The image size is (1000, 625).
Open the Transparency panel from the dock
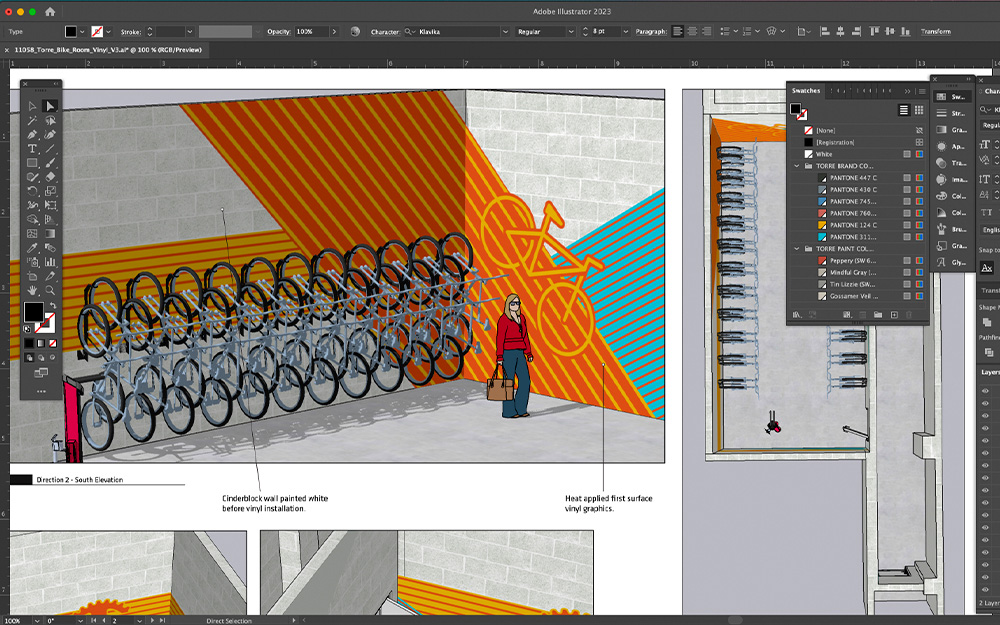(950, 163)
